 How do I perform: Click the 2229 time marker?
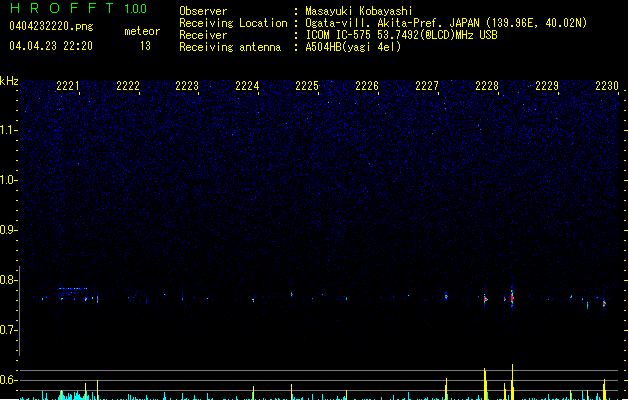coord(547,86)
